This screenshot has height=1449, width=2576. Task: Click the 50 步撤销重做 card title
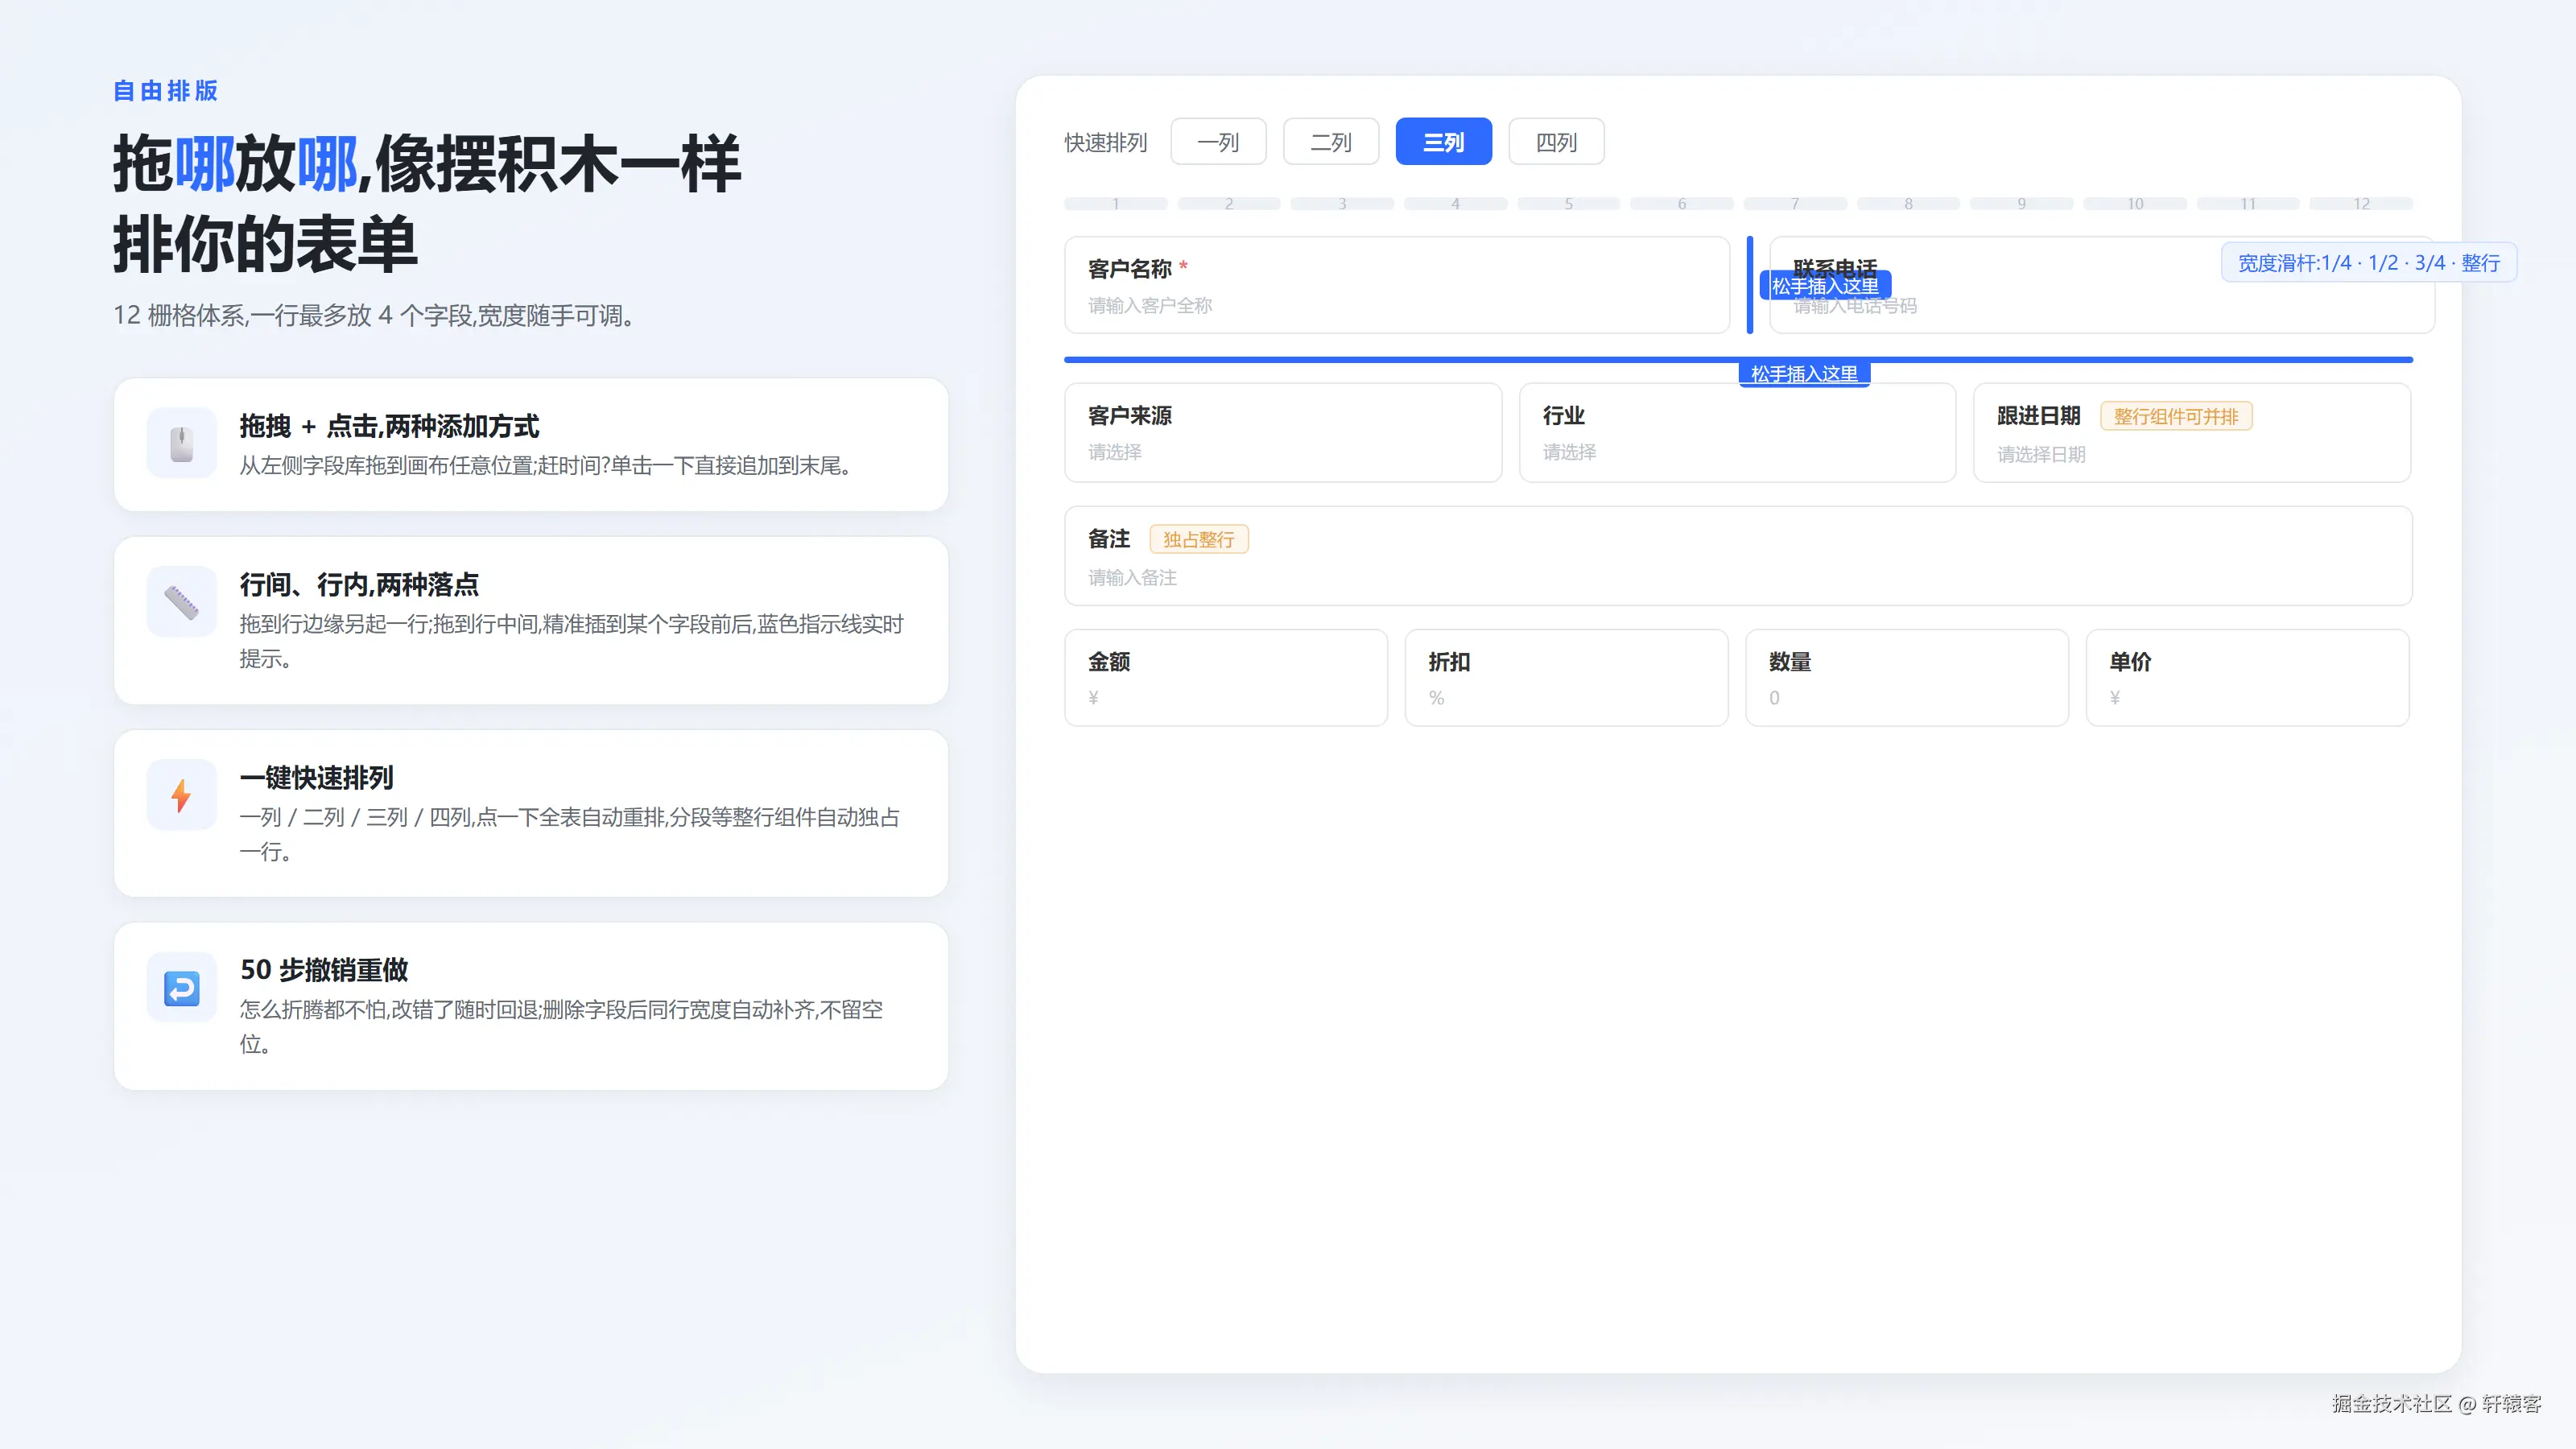click(324, 970)
